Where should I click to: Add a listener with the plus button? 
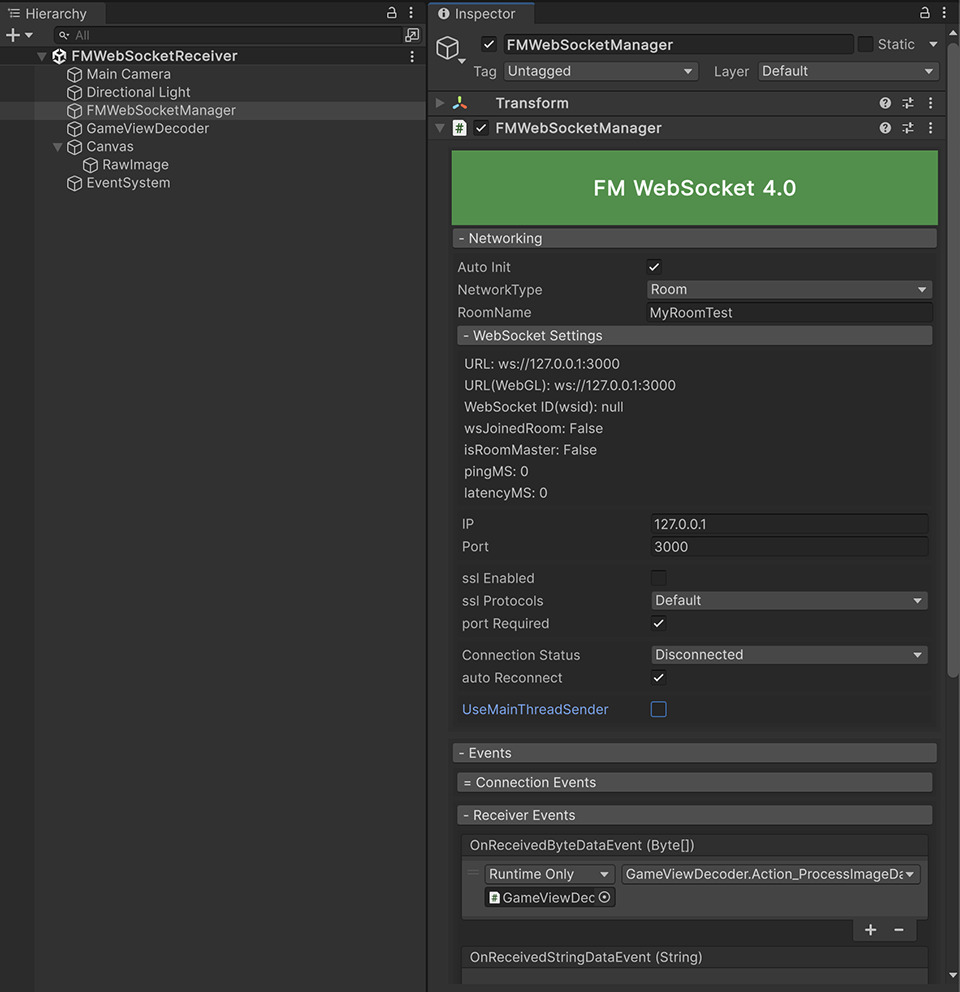click(x=869, y=930)
